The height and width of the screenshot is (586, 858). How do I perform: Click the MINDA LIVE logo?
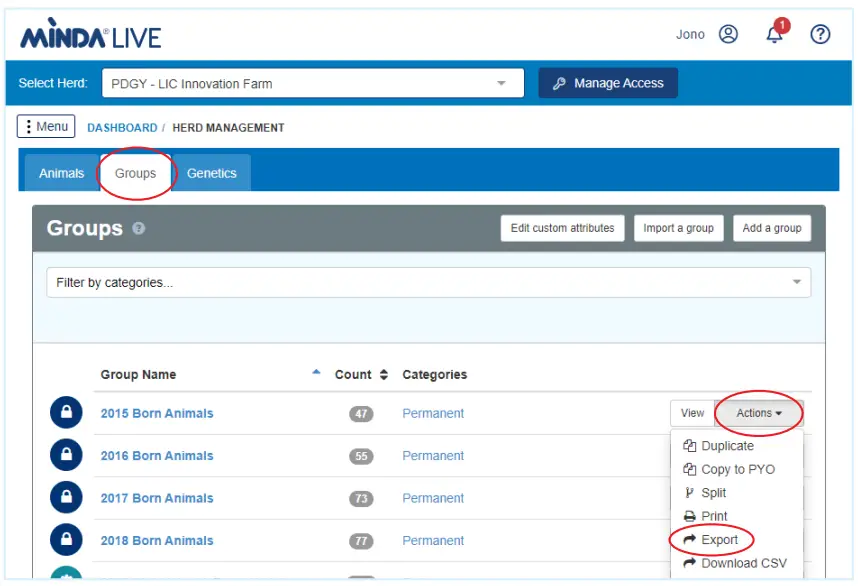[x=90, y=34]
